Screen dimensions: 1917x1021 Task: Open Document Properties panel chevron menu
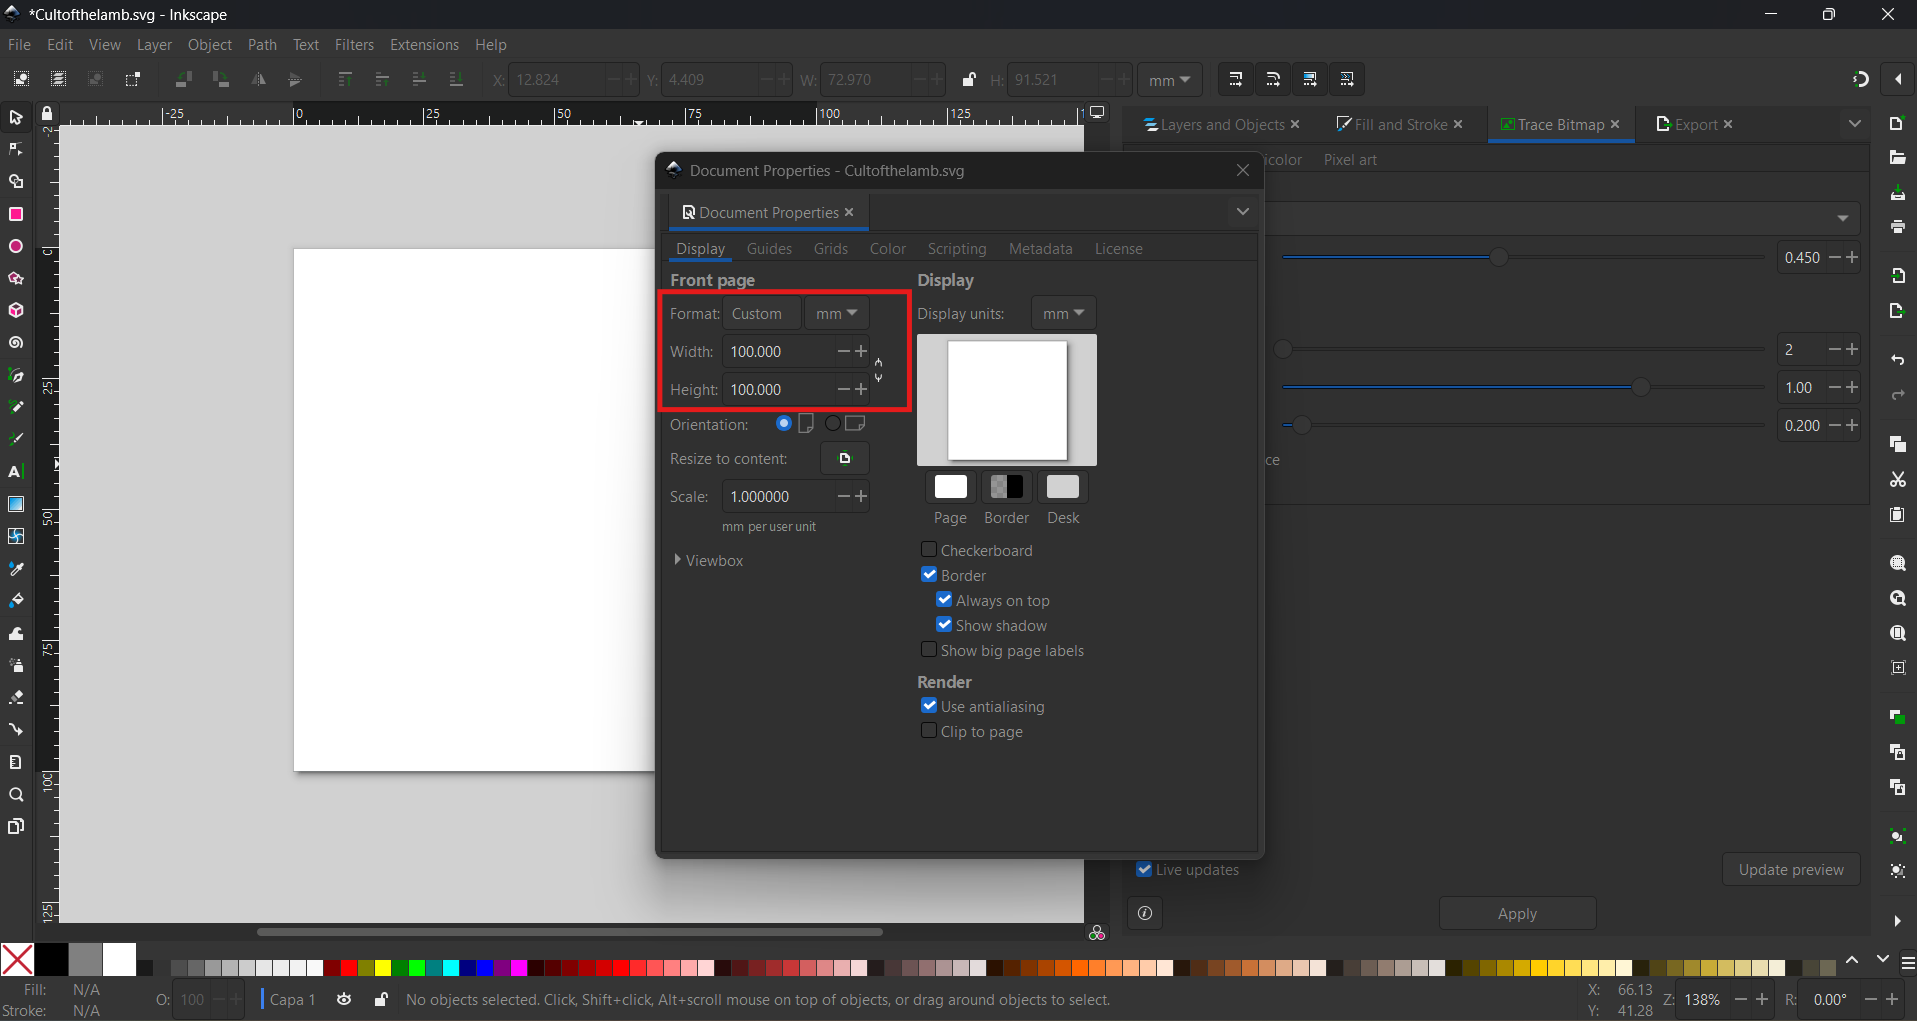click(1242, 212)
